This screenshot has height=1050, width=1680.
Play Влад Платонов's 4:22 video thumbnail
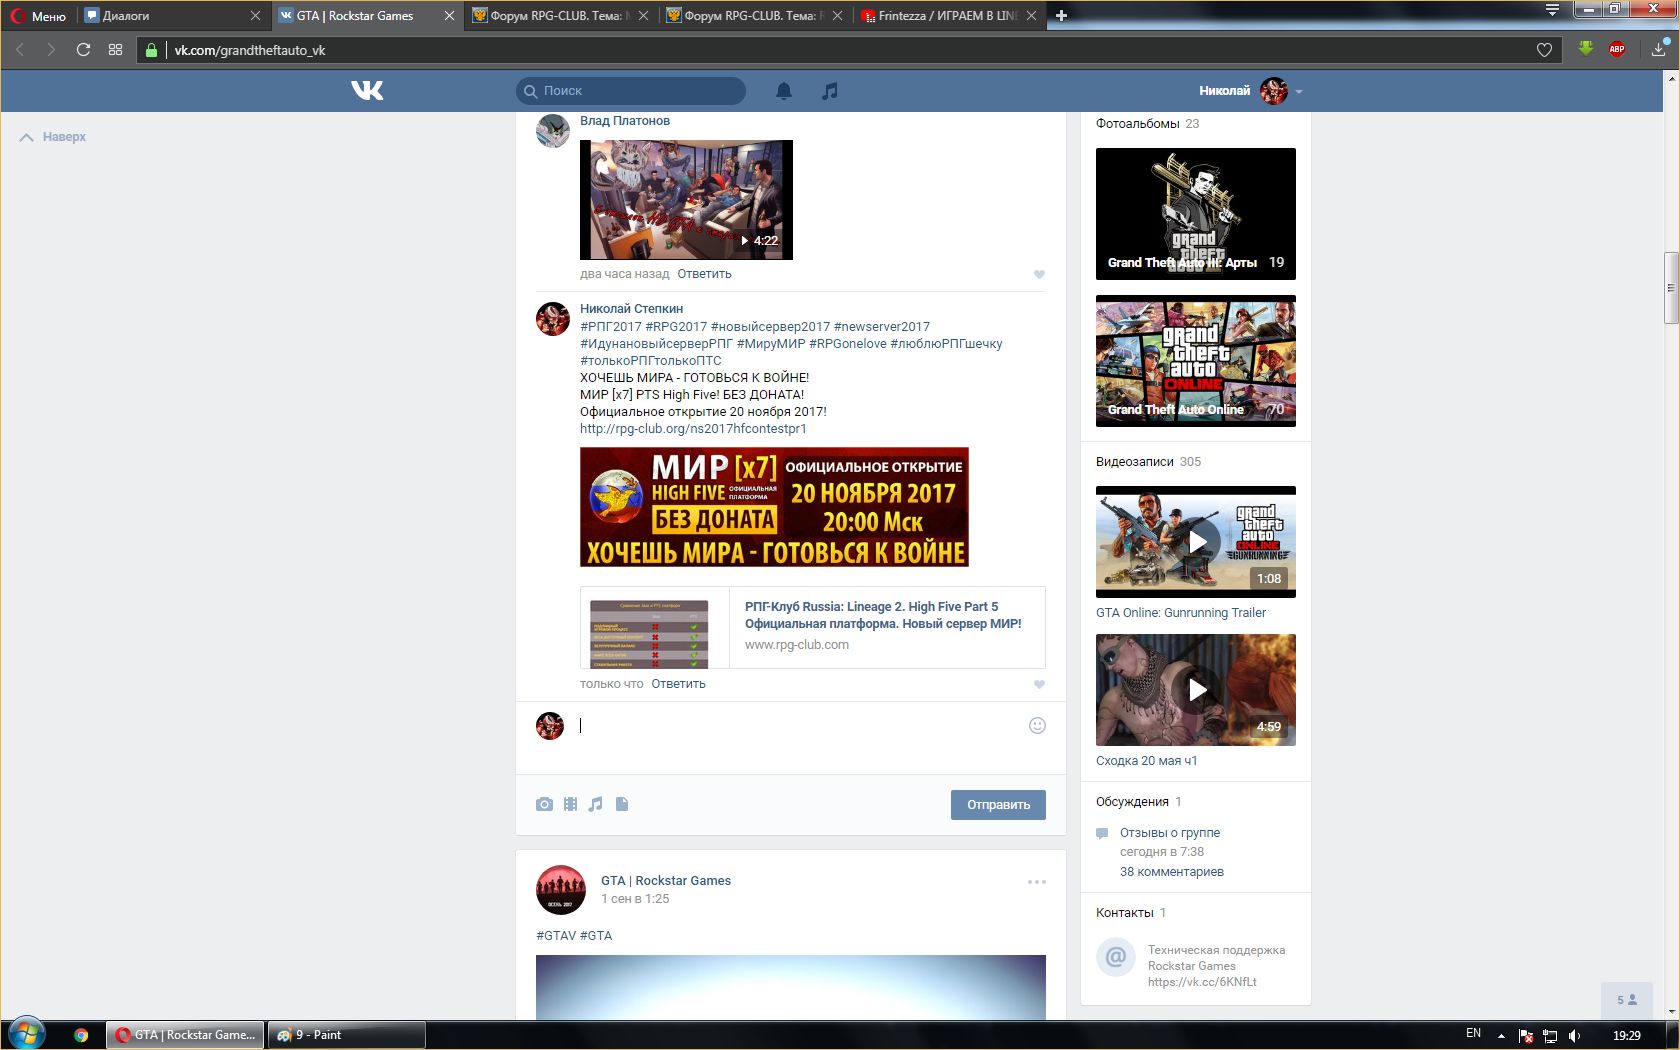(686, 200)
